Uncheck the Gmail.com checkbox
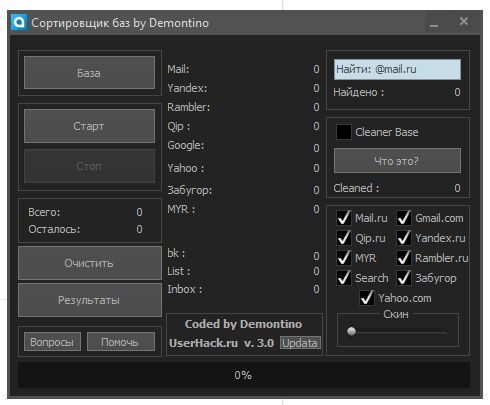Image resolution: width=490 pixels, height=405 pixels. pyautogui.click(x=404, y=218)
